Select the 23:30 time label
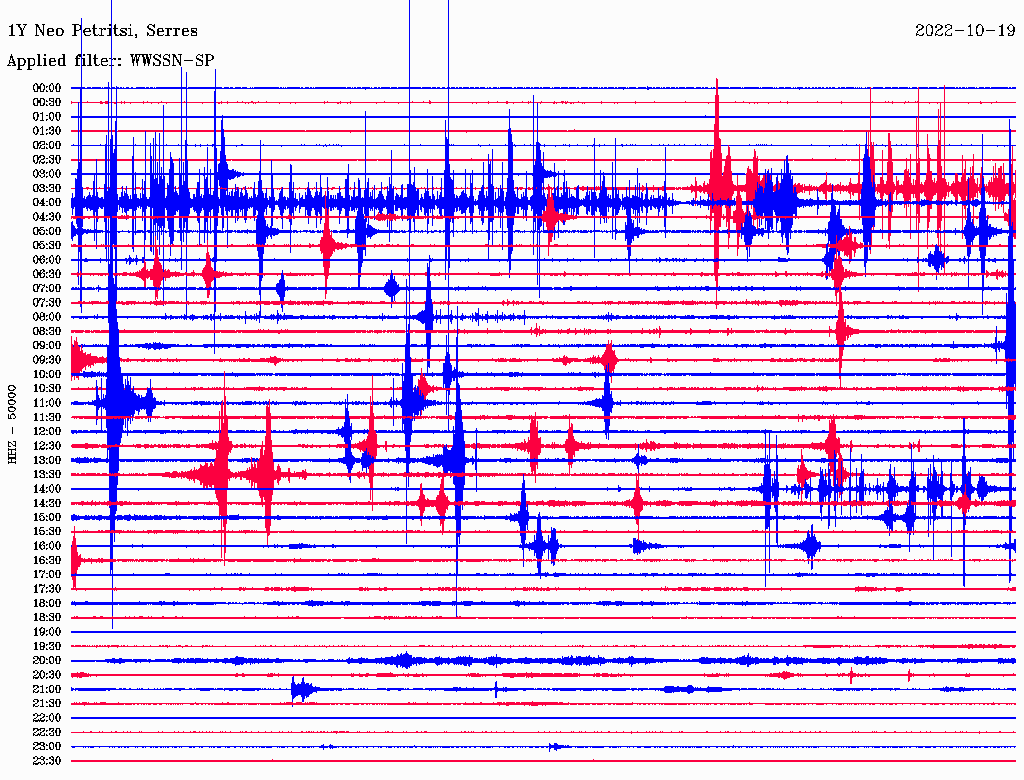Image resolution: width=1024 pixels, height=780 pixels. (x=47, y=761)
